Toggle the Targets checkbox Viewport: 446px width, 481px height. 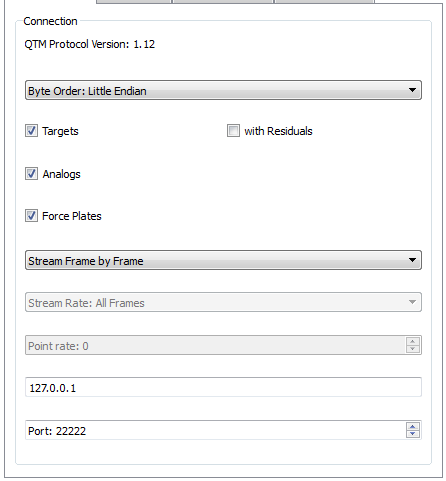pos(31,131)
